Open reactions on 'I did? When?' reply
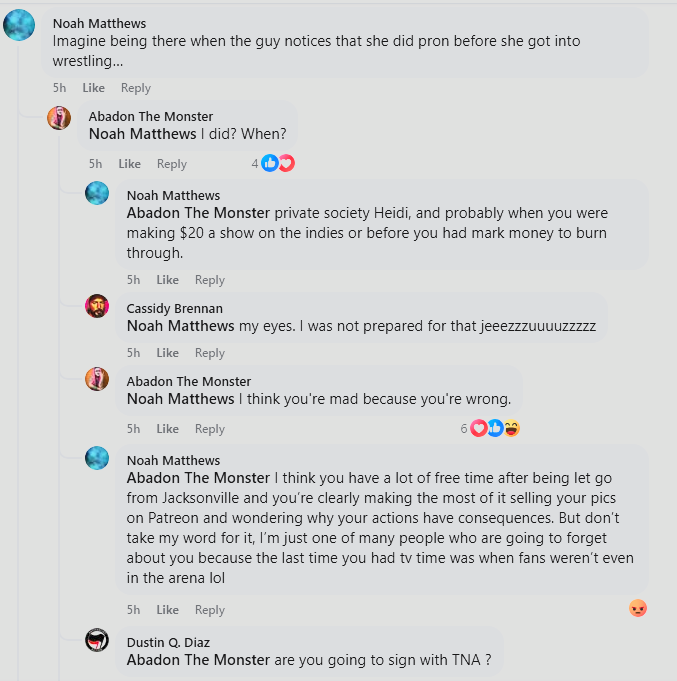677x681 pixels. (277, 163)
